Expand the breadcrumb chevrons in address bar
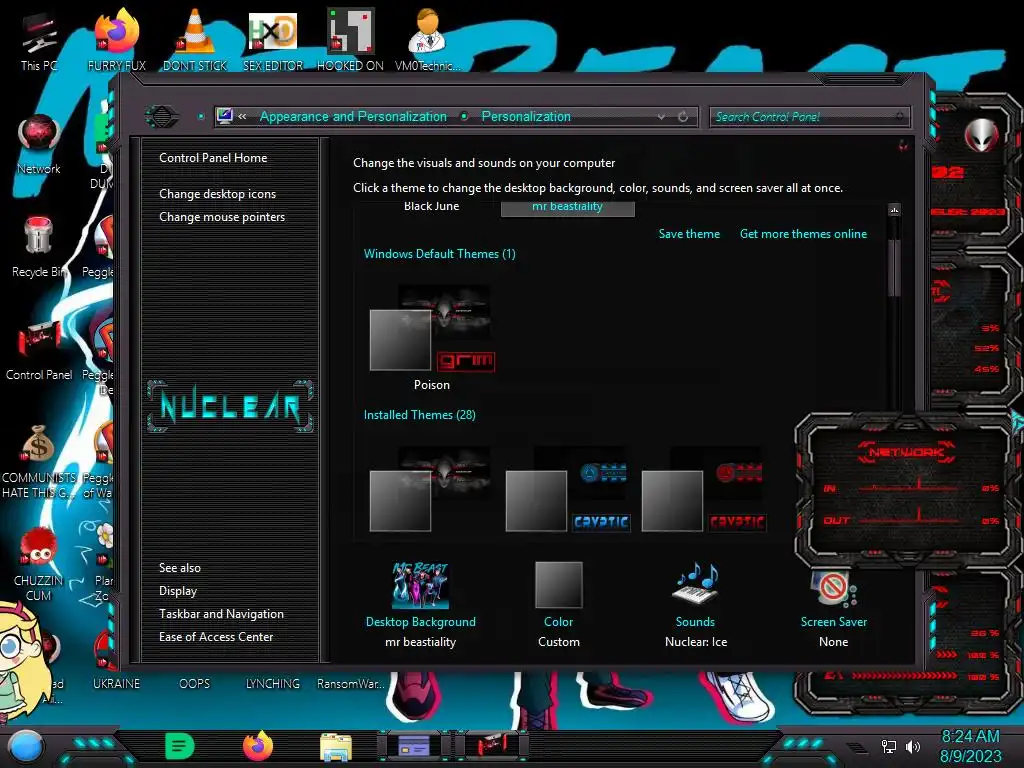1024x768 pixels. click(x=242, y=116)
